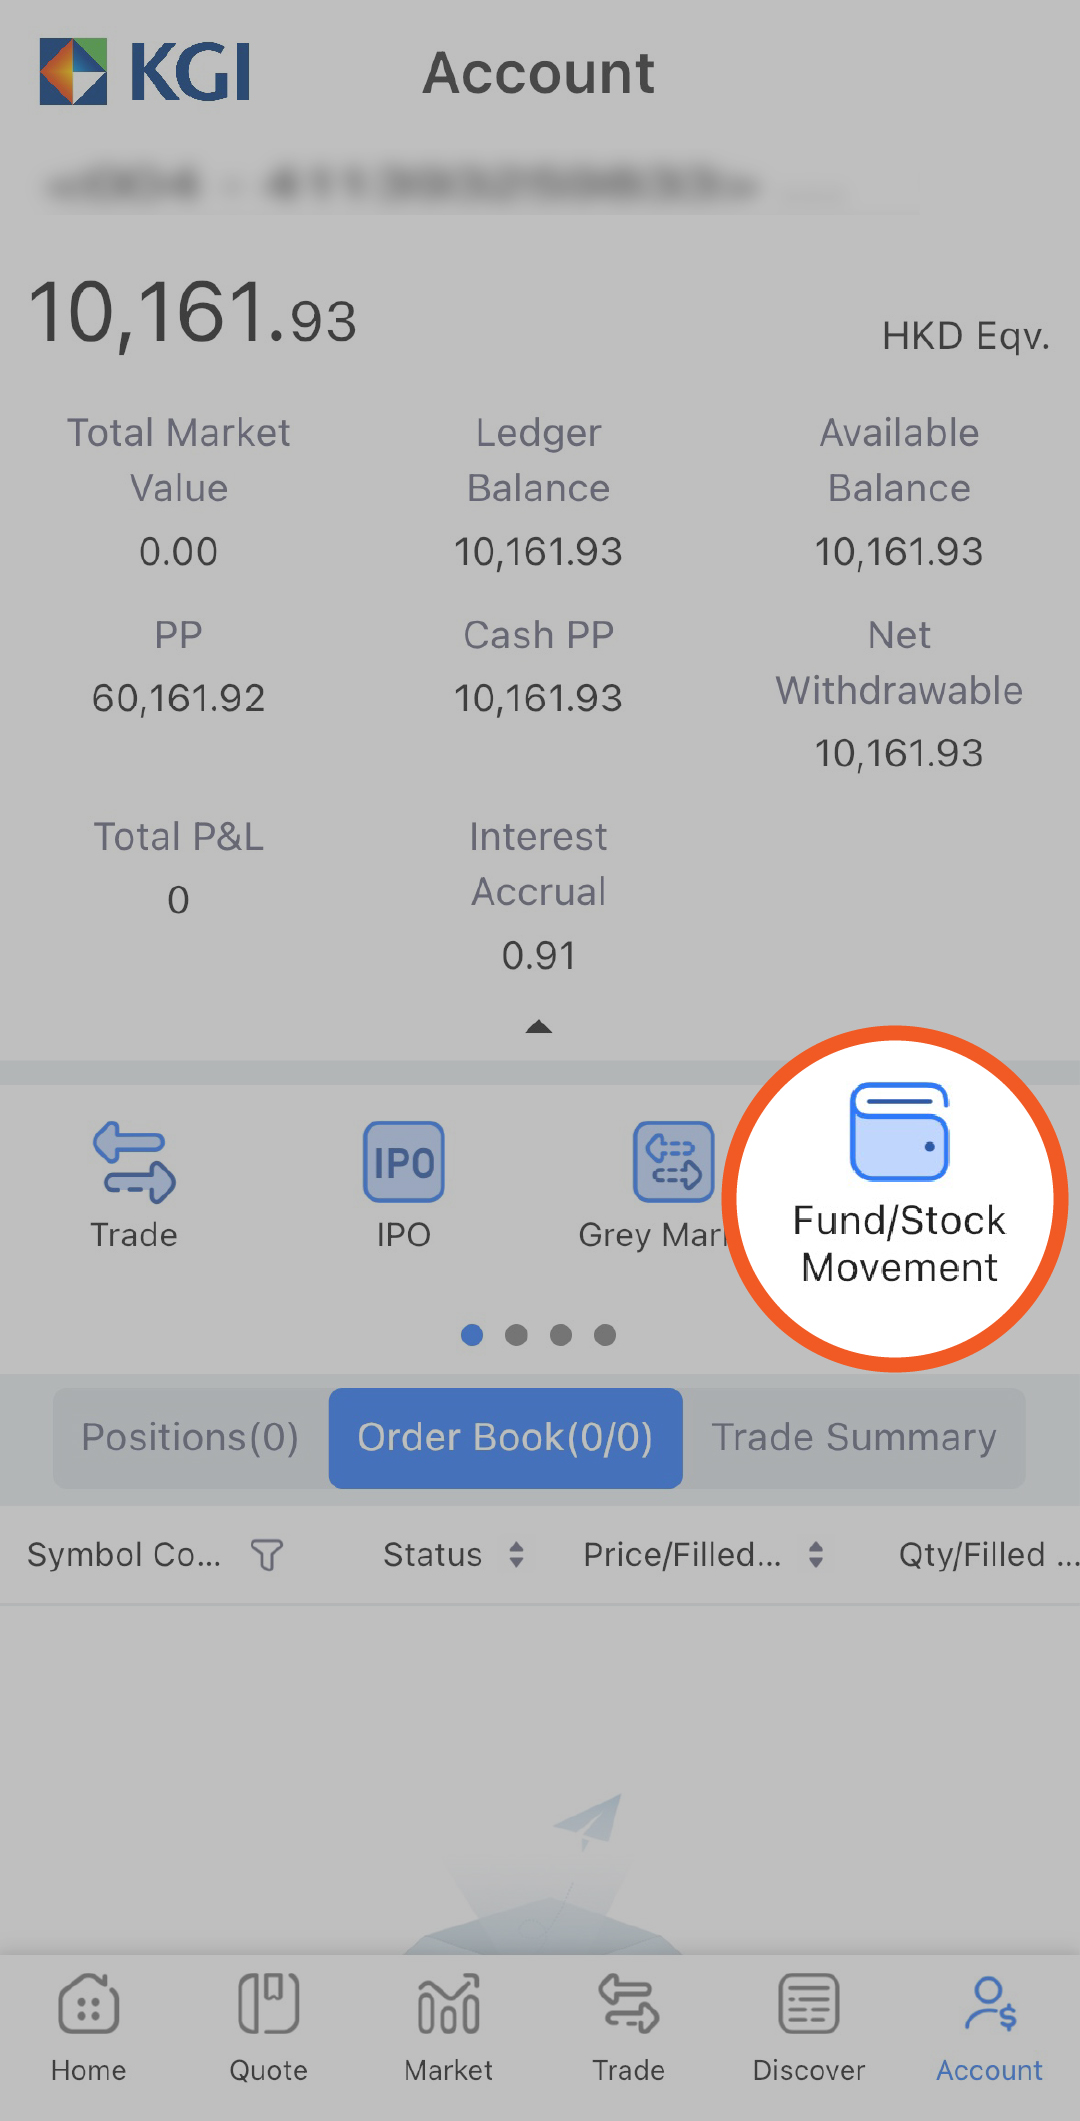The image size is (1080, 2121).
Task: Open the IPO shortcut icon
Action: click(x=403, y=1162)
